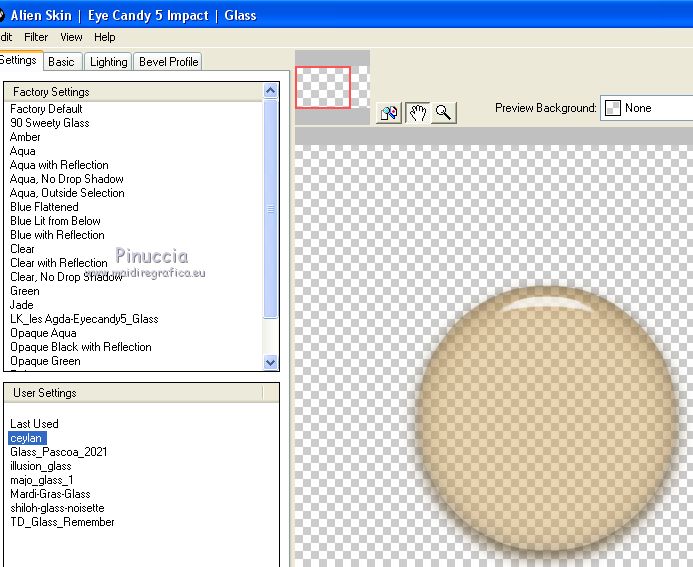Pick the Blue Flattened preset
The image size is (693, 567).
pos(44,207)
